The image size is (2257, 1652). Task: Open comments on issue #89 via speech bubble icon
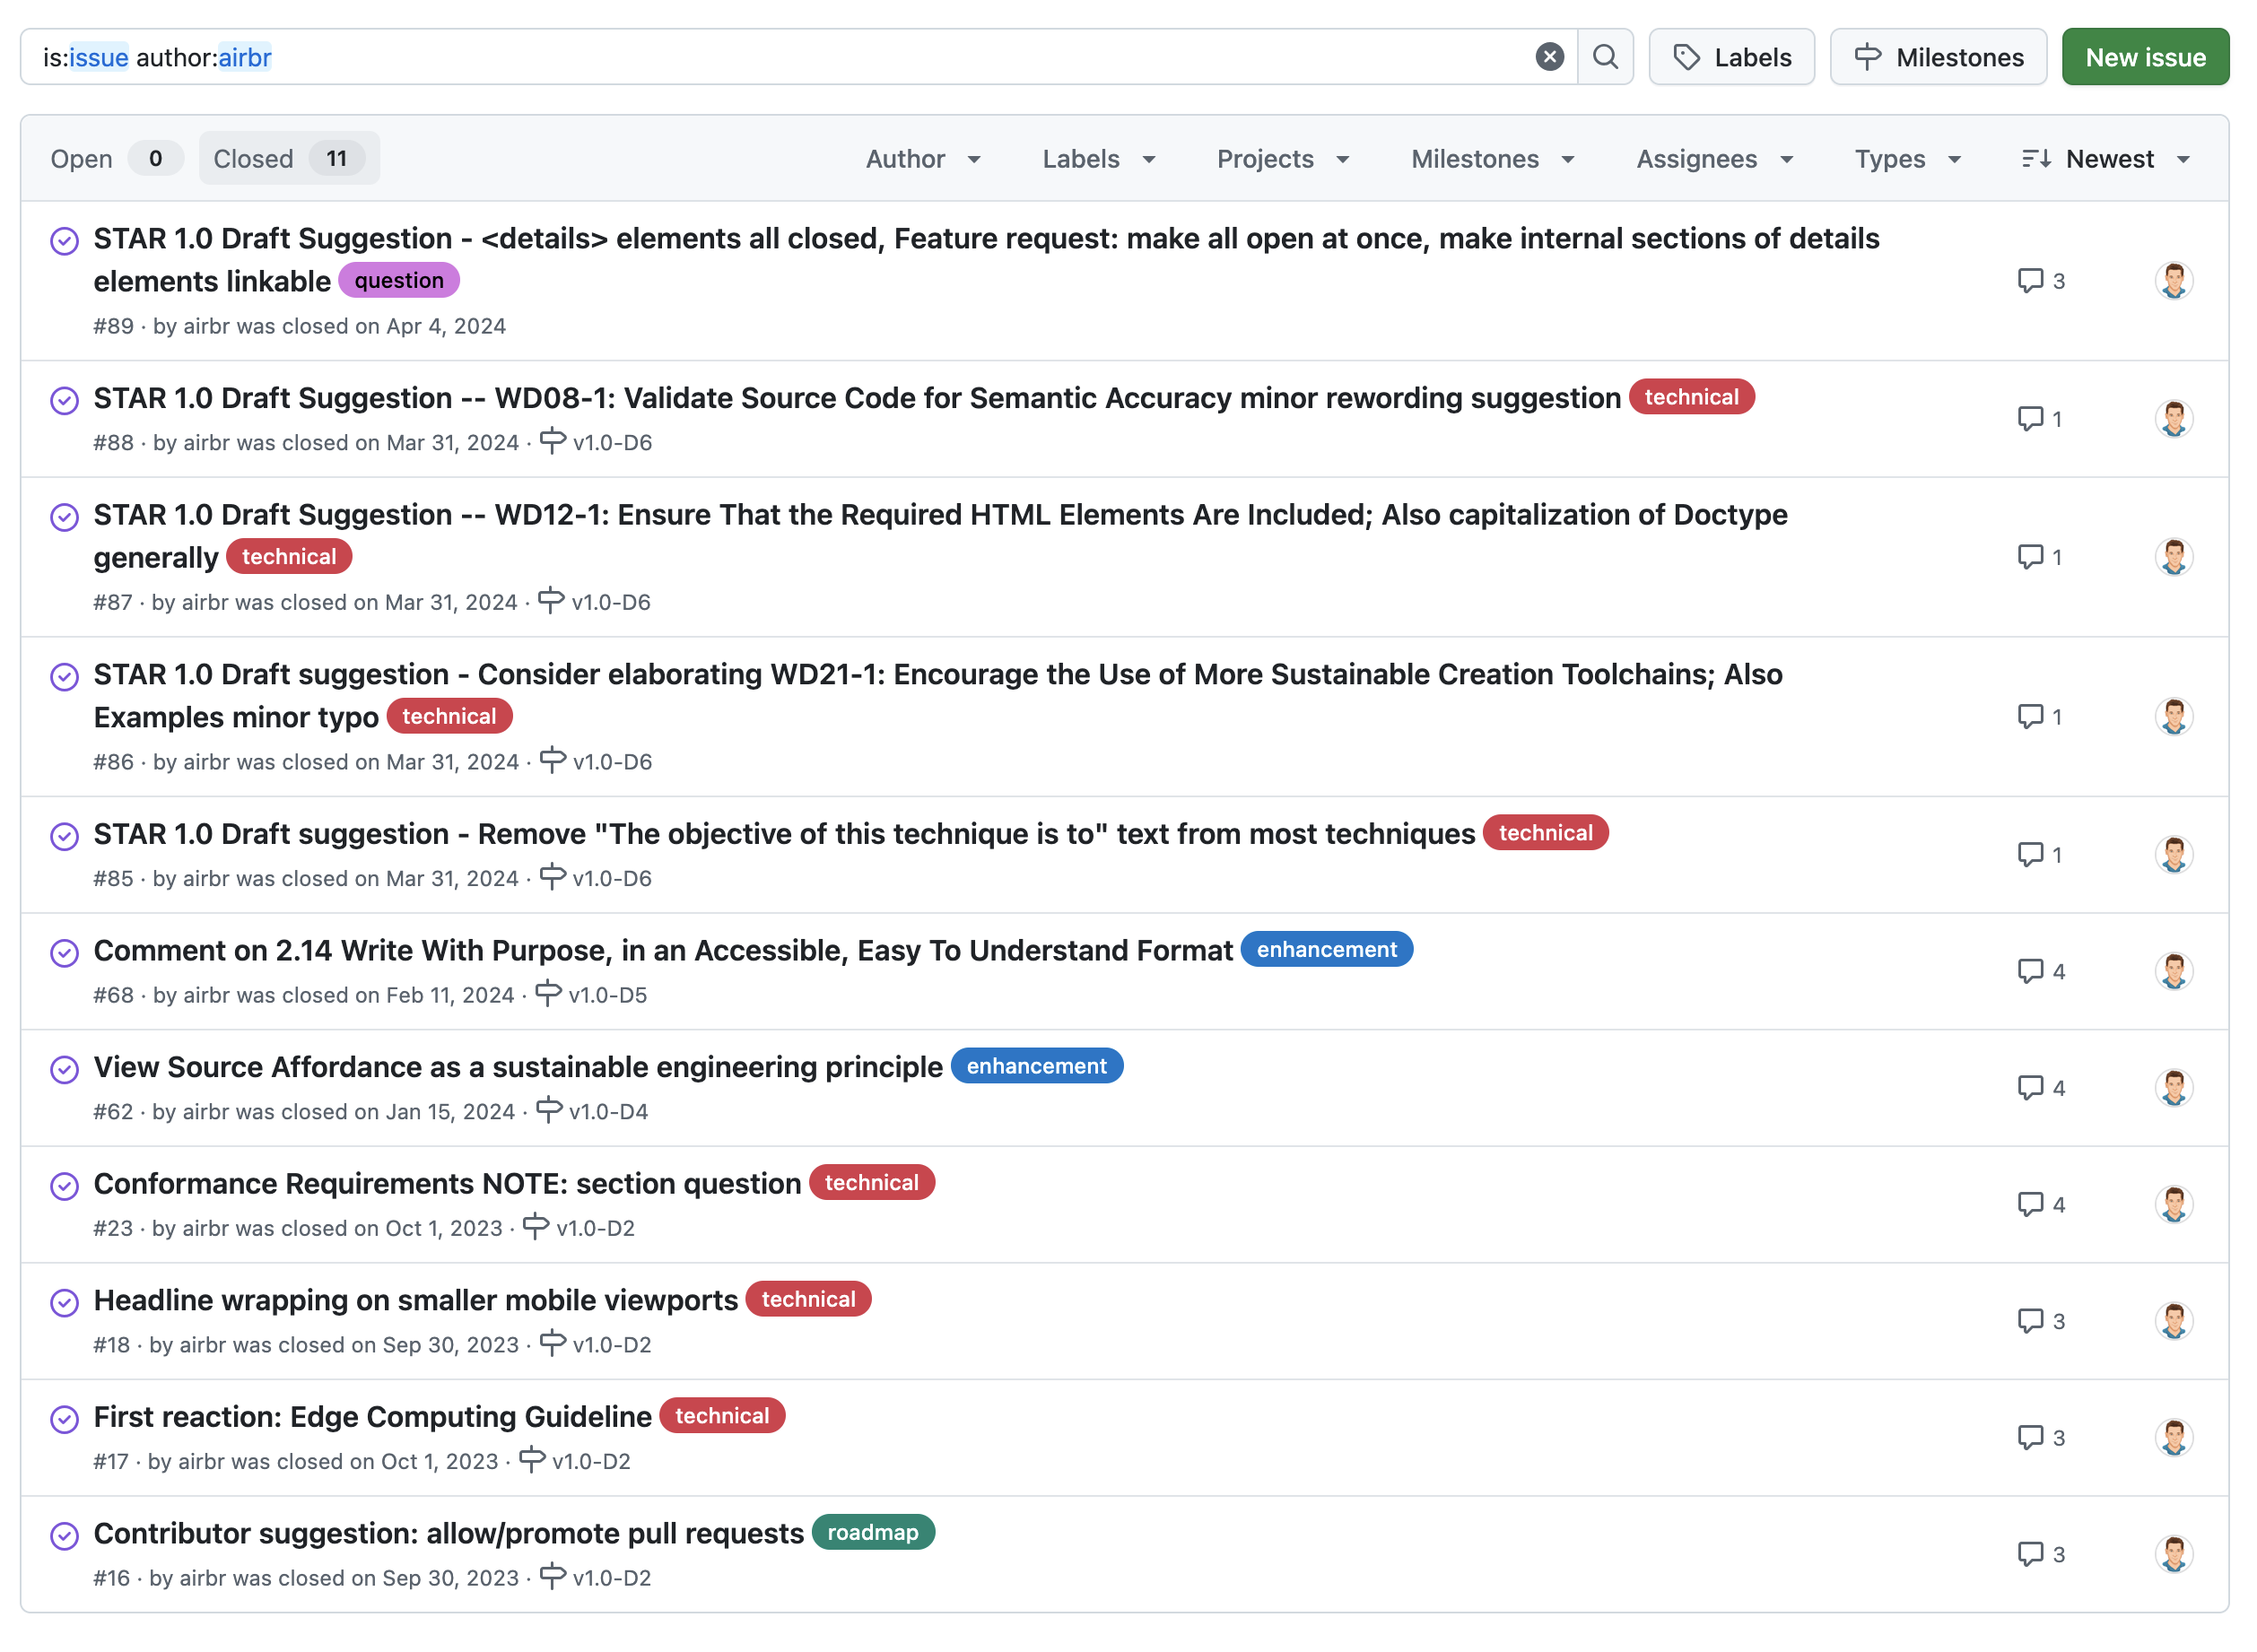click(2031, 281)
